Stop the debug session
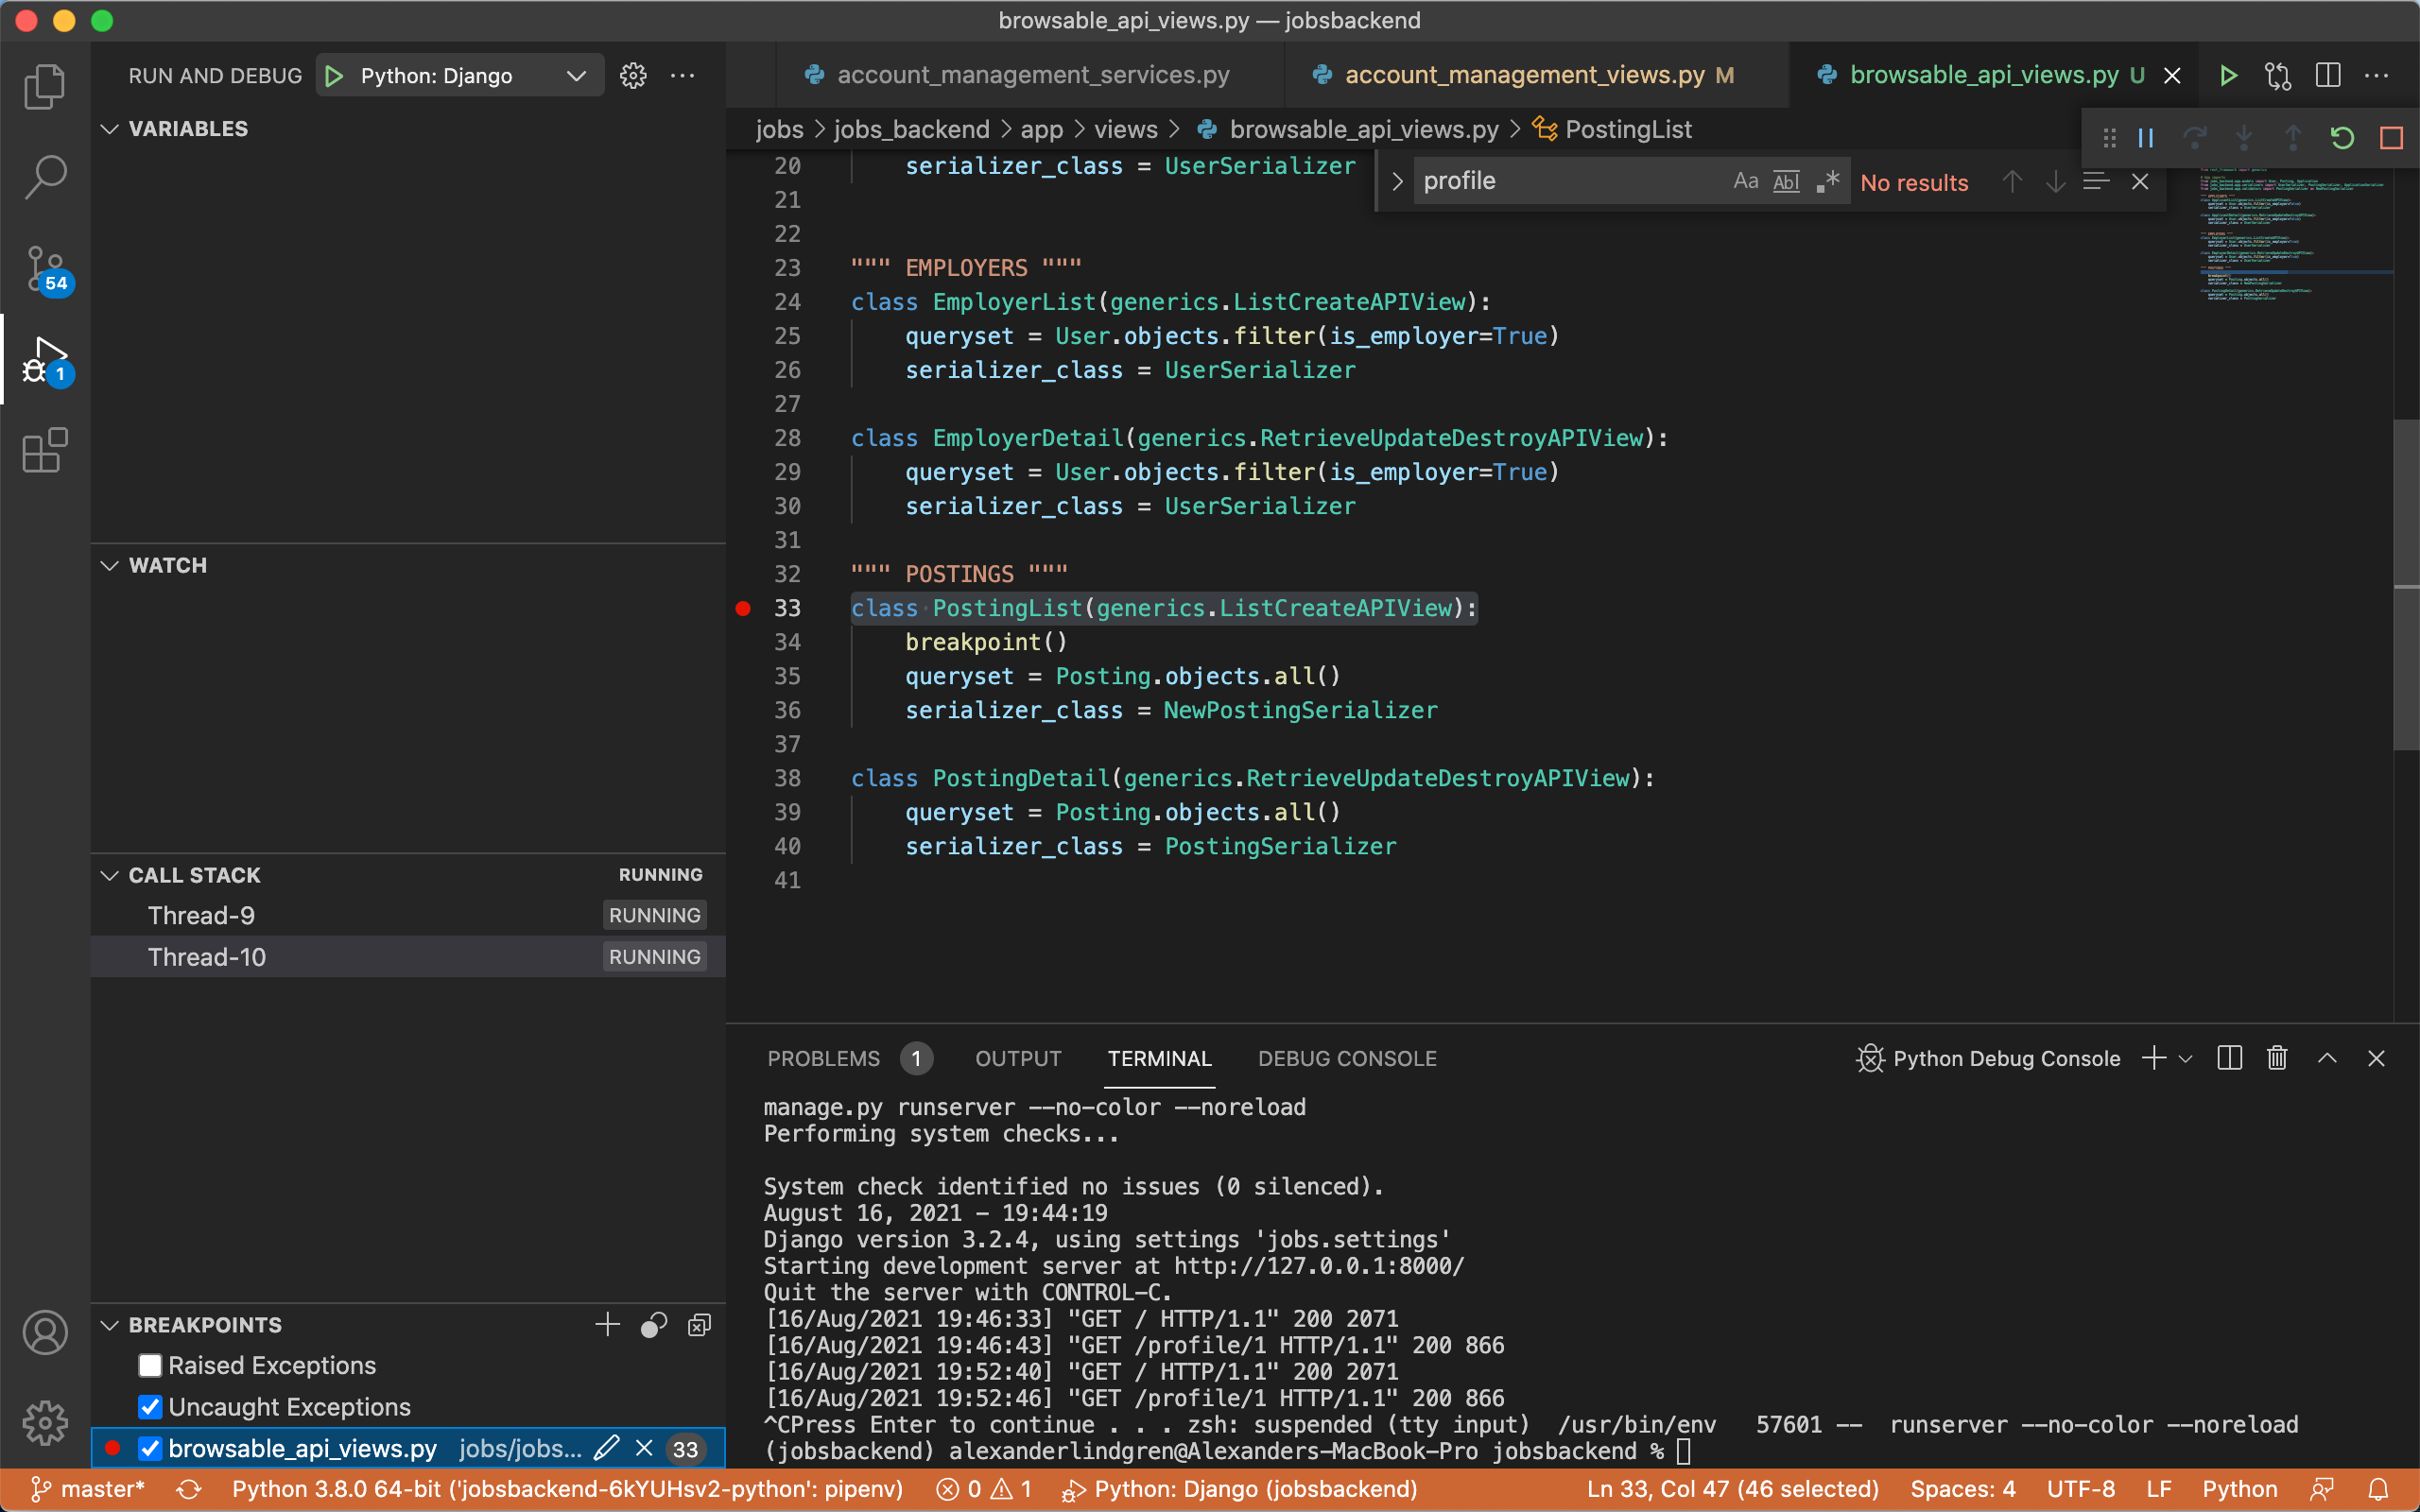Image resolution: width=2420 pixels, height=1512 pixels. coord(2391,138)
